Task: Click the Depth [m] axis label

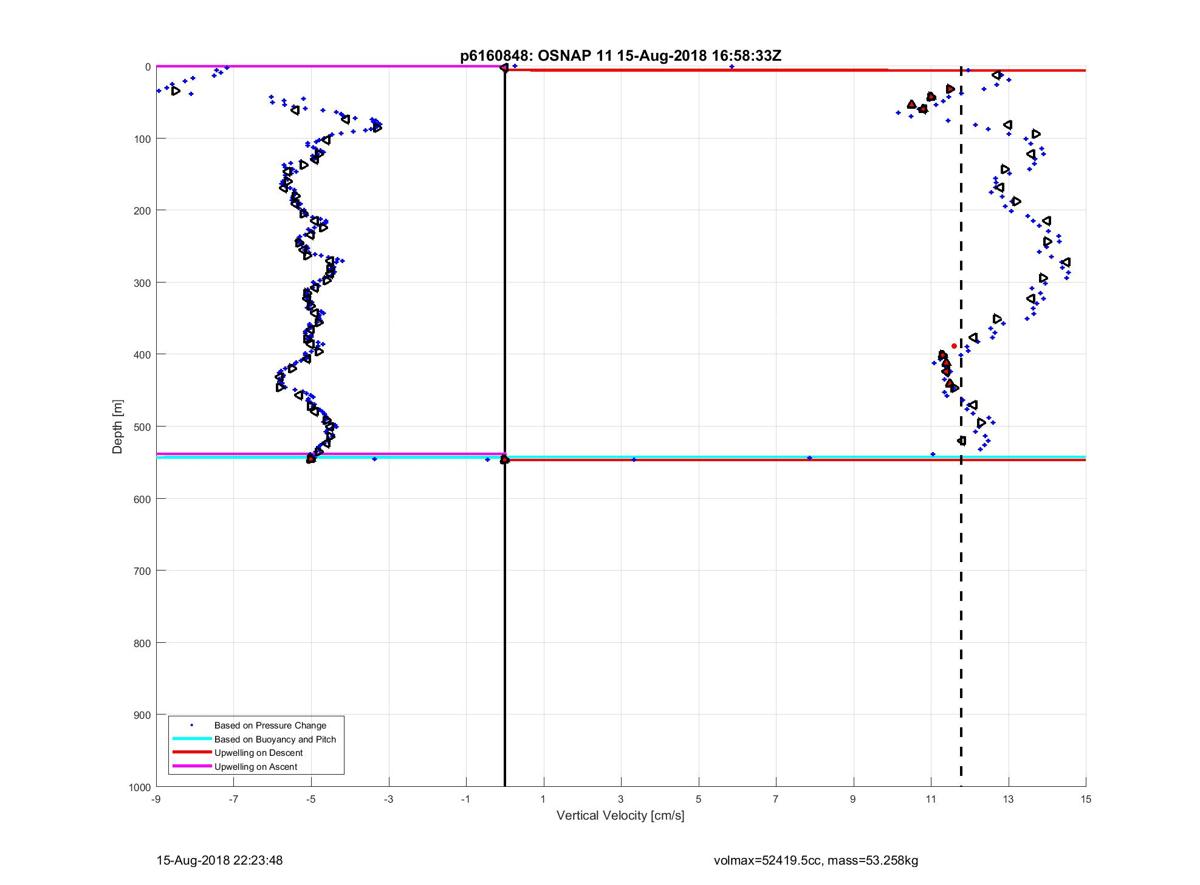Action: (118, 427)
